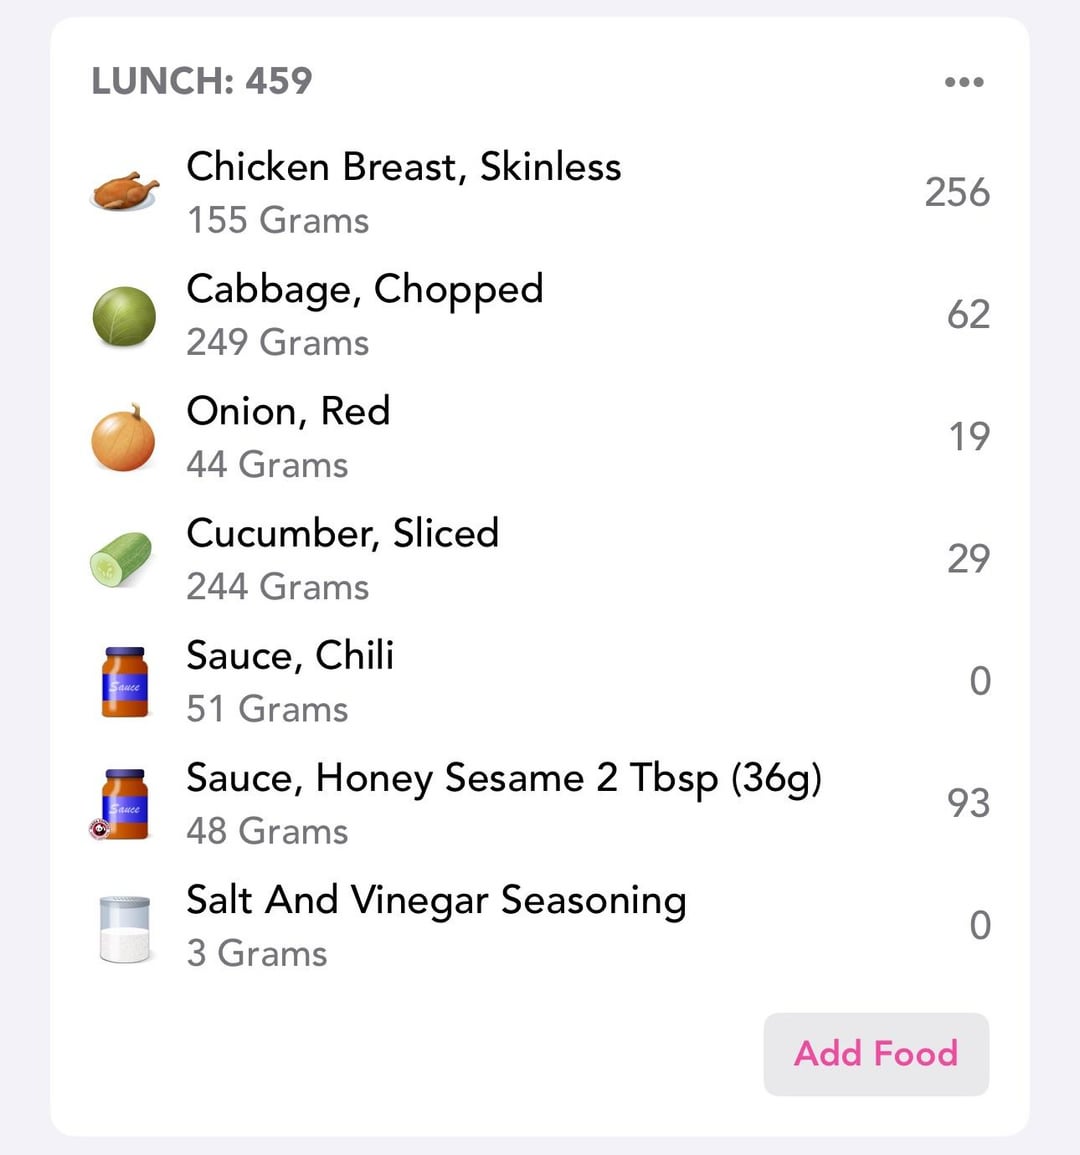This screenshot has height=1155, width=1080.
Task: Tap the Honey Sesame sauce jar icon
Action: pos(123,804)
